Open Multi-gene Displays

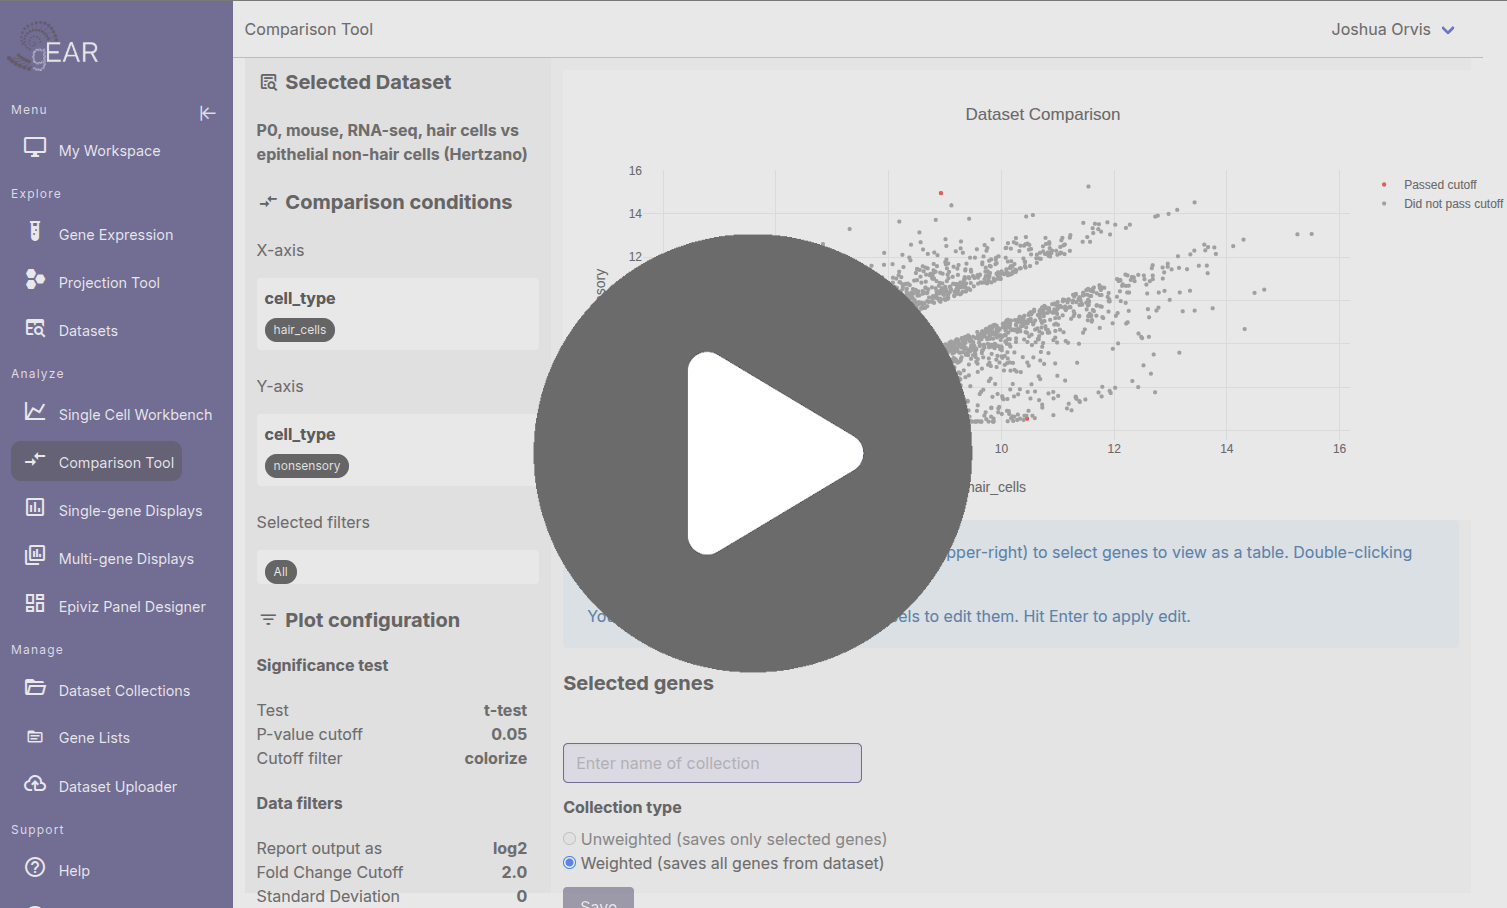(126, 558)
